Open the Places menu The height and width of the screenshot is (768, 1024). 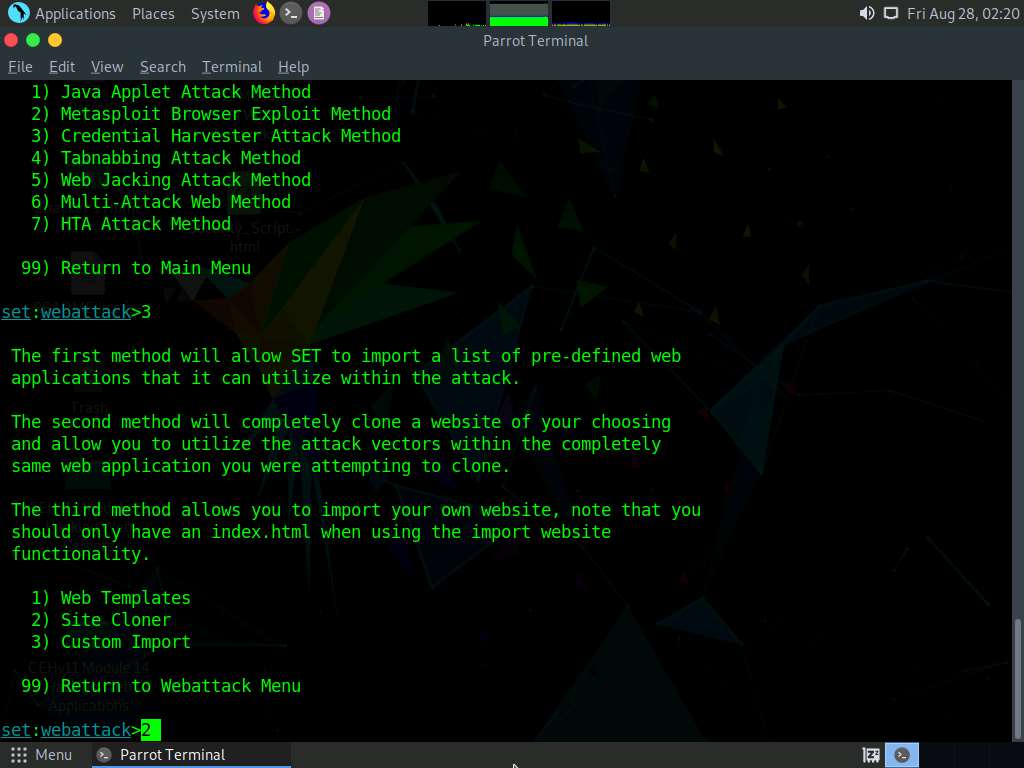pyautogui.click(x=153, y=13)
